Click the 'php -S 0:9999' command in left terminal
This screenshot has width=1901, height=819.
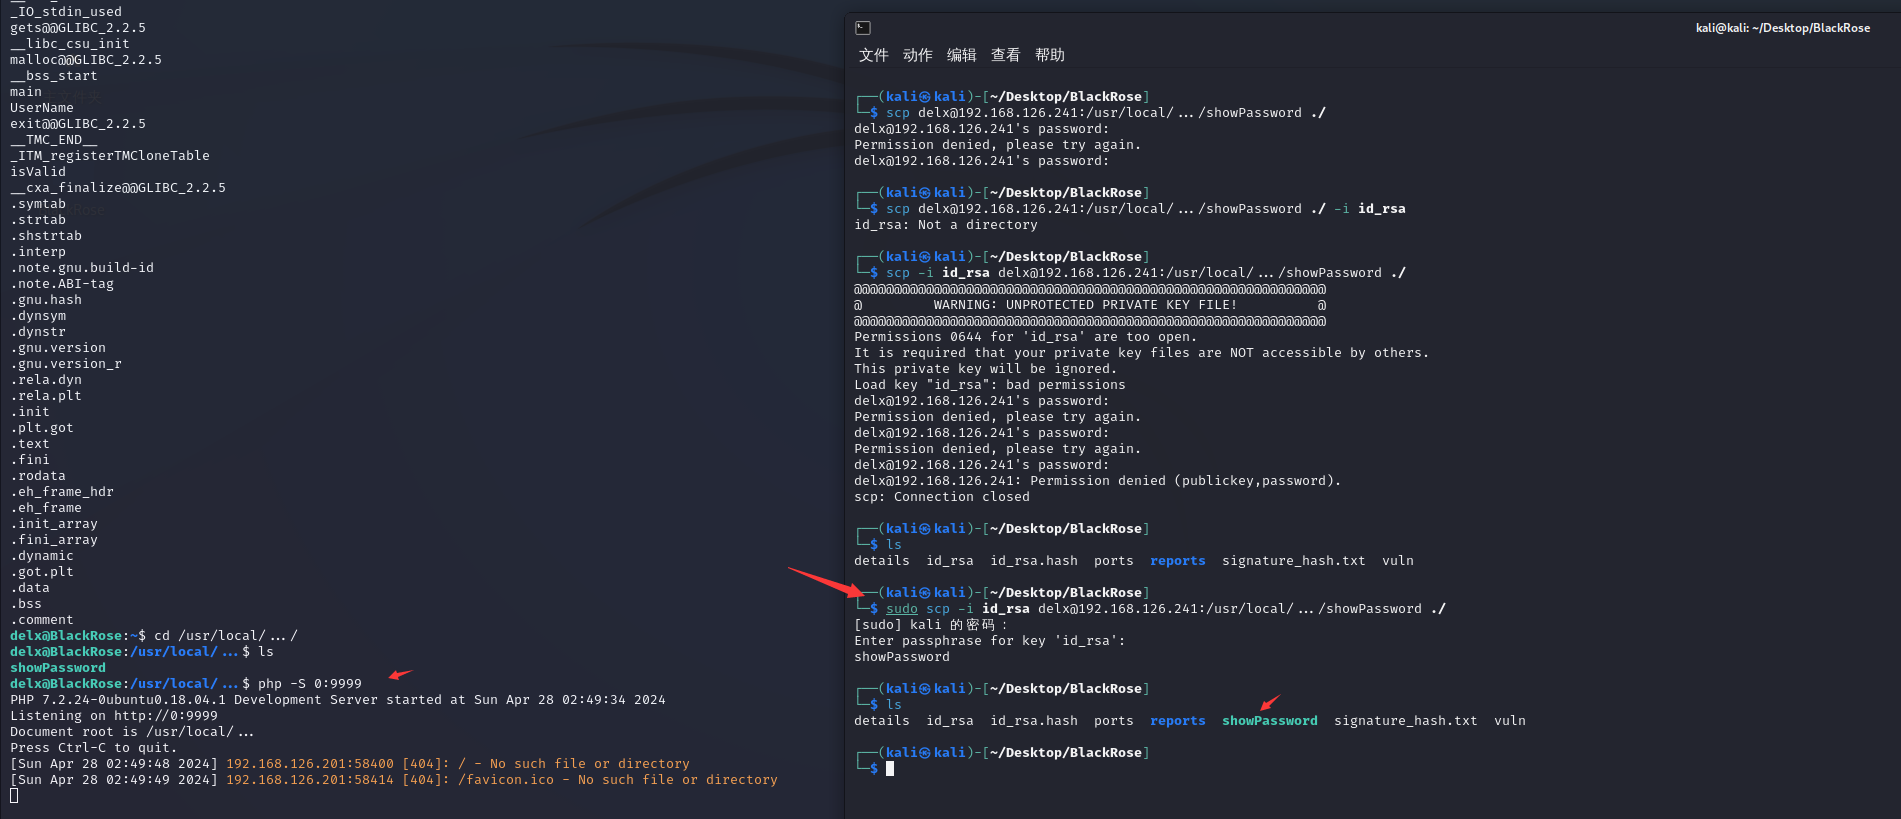[x=309, y=684]
